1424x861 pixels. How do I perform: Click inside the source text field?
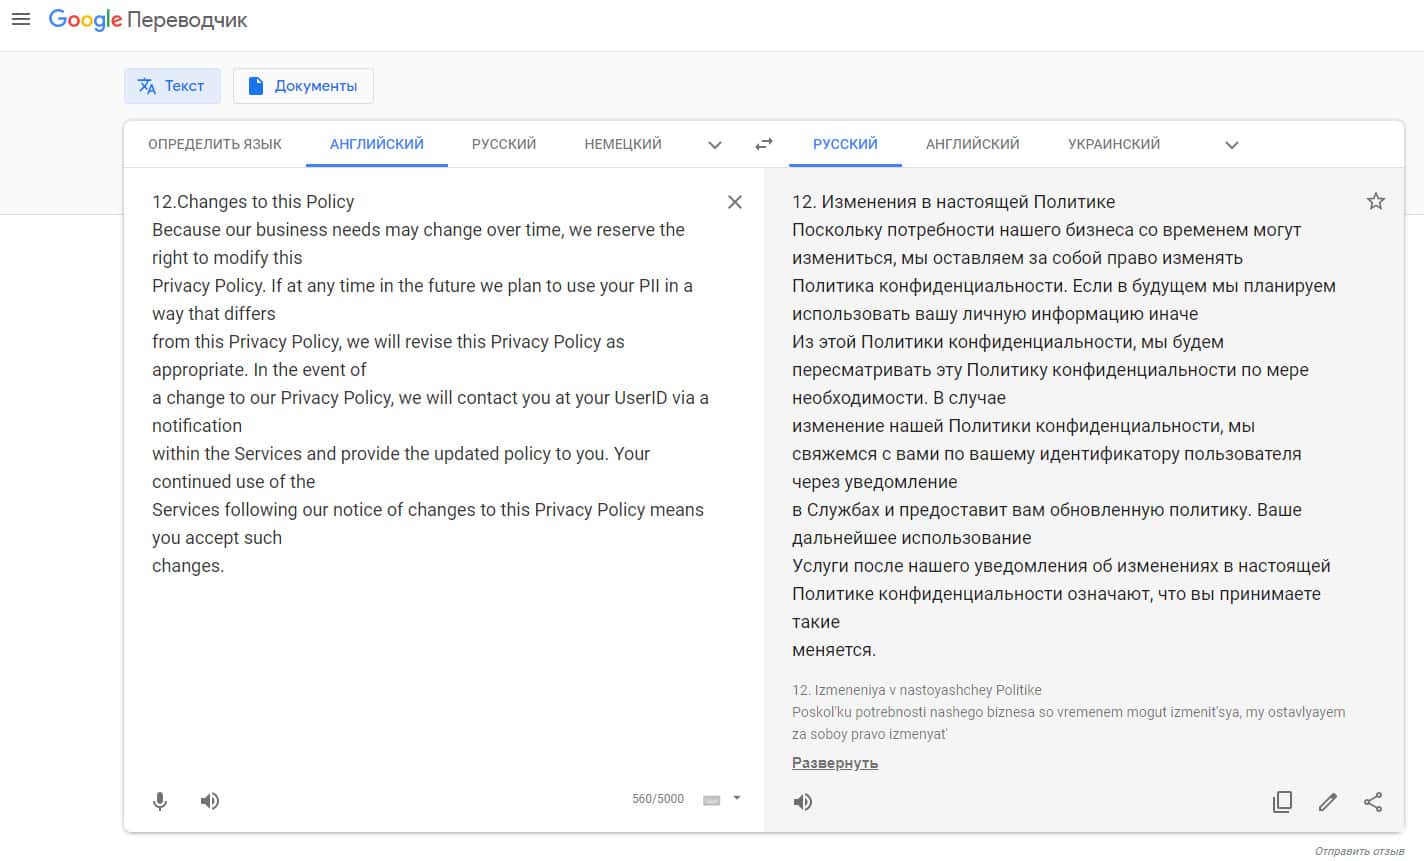click(x=430, y=660)
